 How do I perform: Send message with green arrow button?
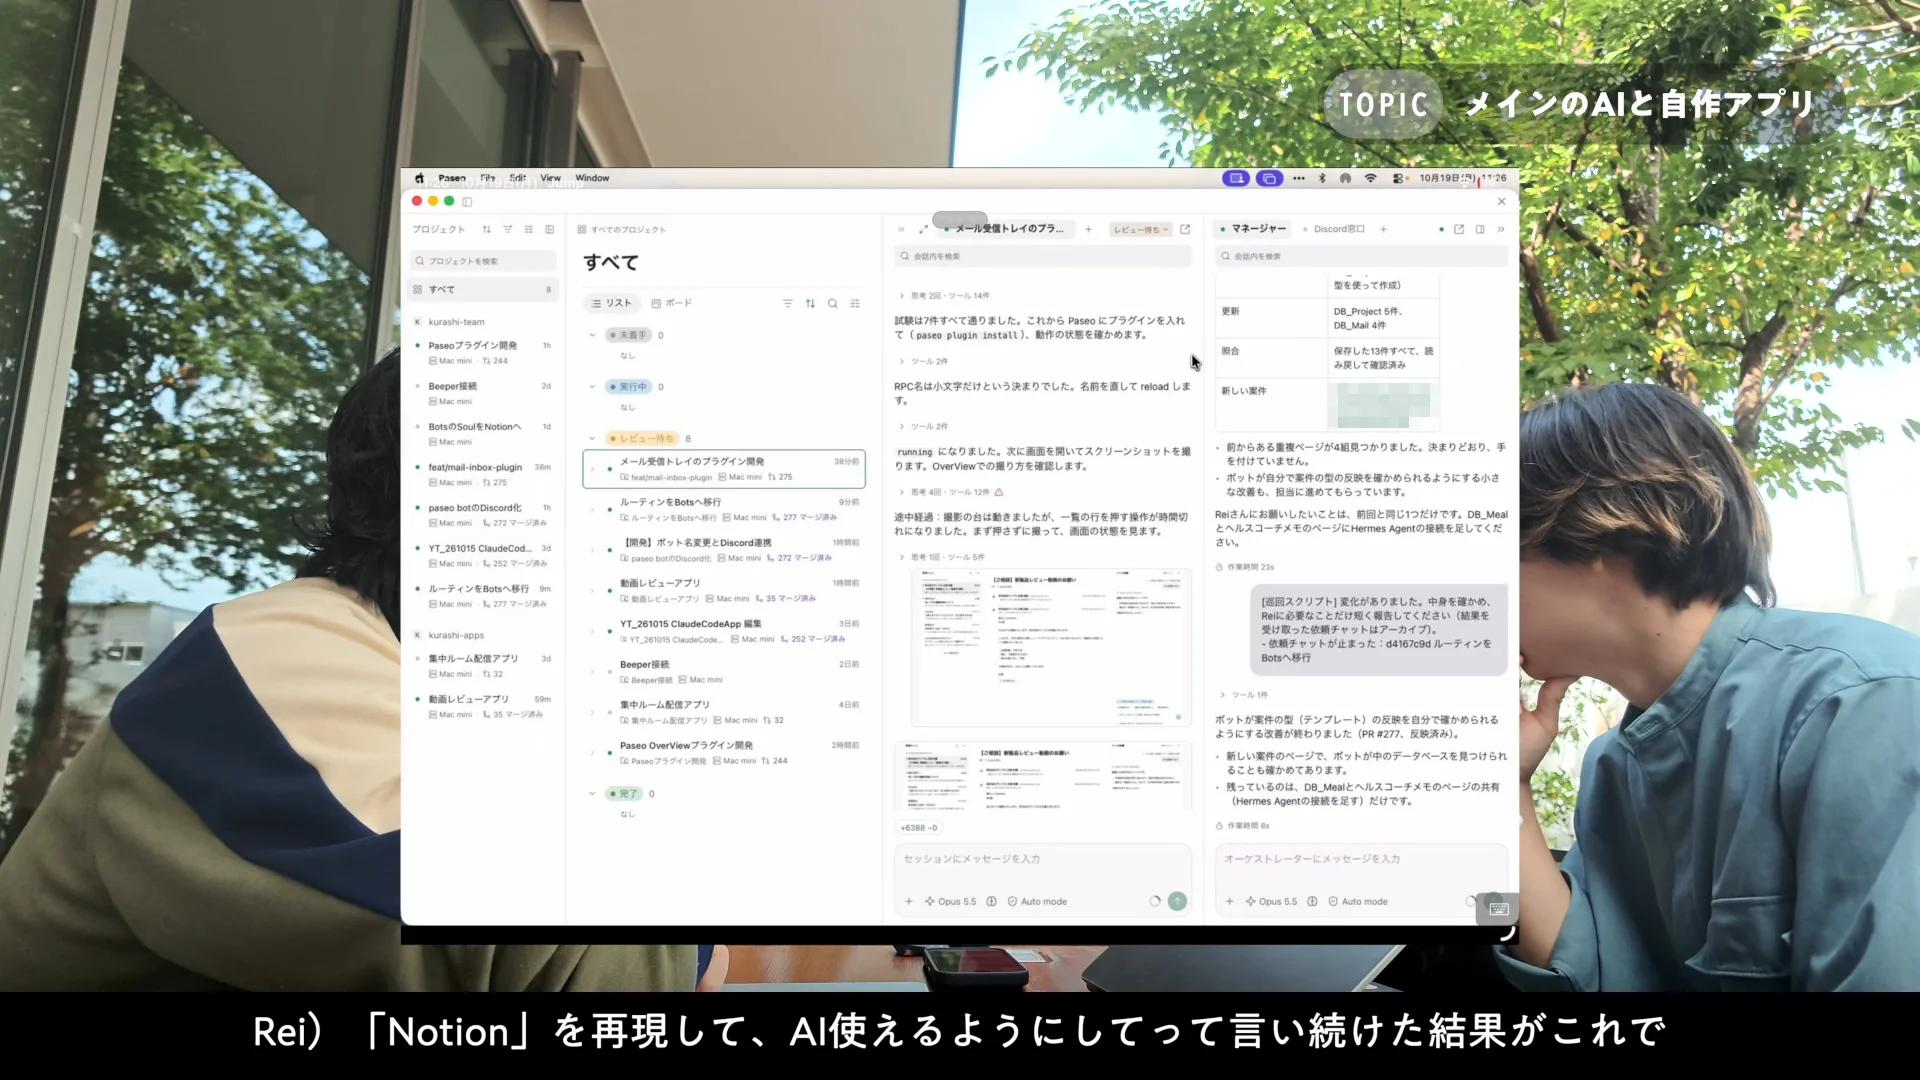pos(1178,902)
